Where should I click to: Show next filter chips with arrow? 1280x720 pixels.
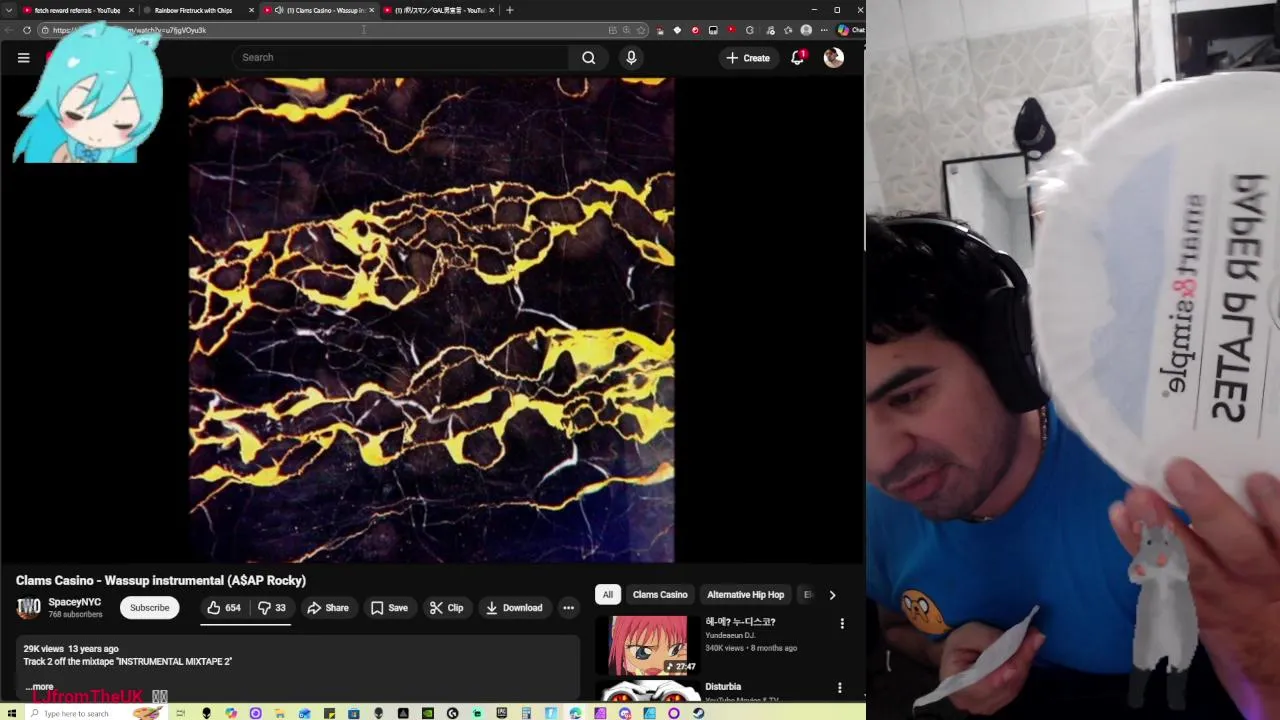pos(832,595)
